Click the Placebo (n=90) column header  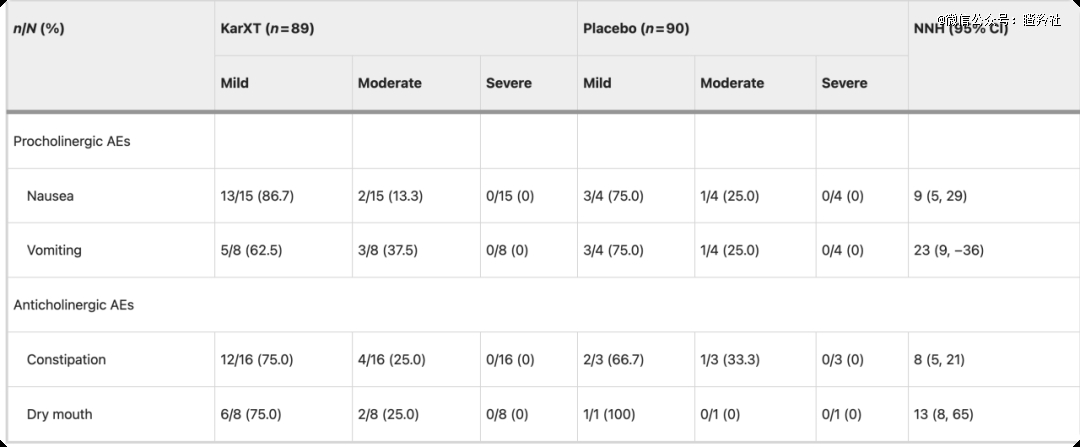click(x=636, y=29)
